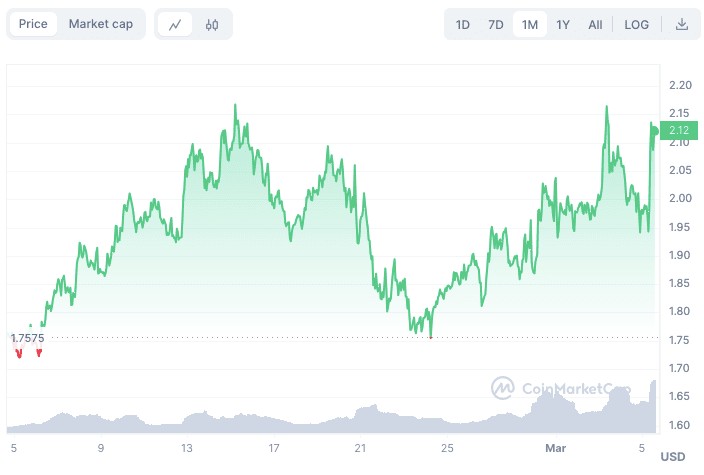Click the 1.7575 starting price label
Viewport: 704px width, 475px height.
tap(27, 338)
